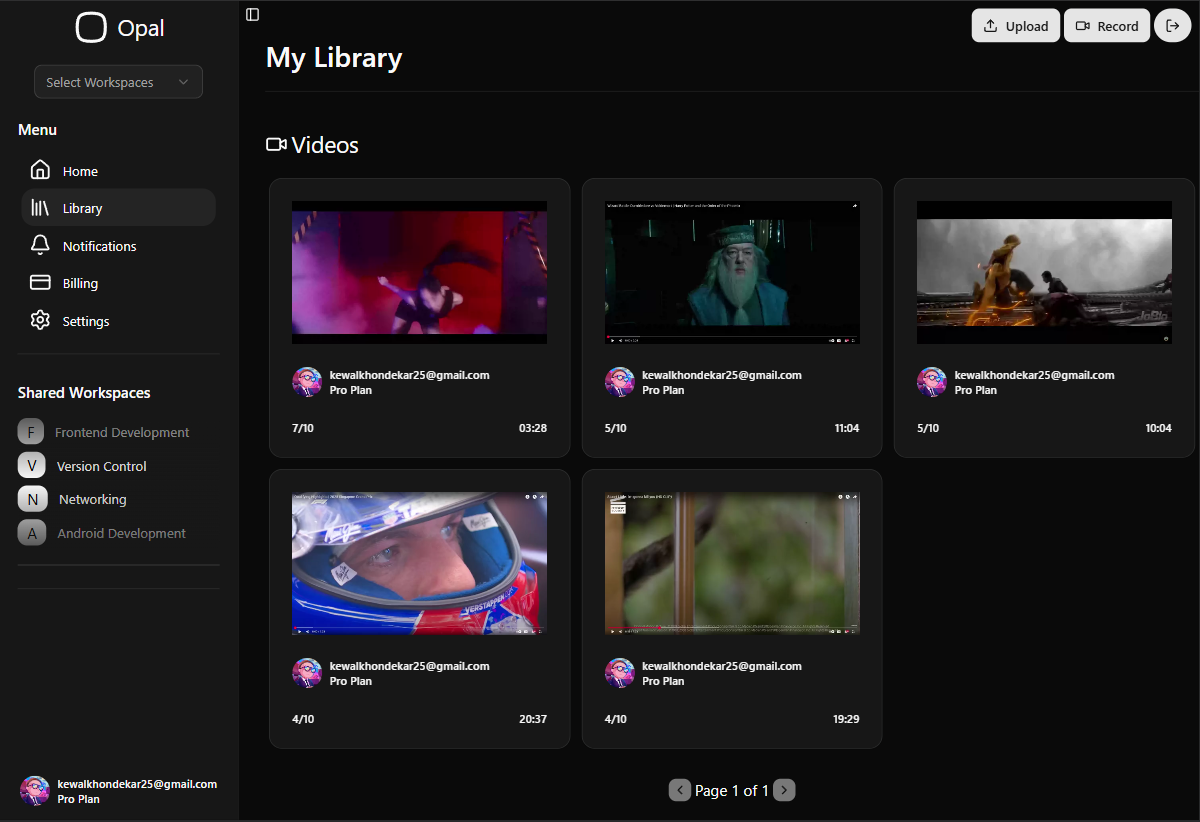
Task: Click the '11:04' duration label
Action: pos(847,428)
